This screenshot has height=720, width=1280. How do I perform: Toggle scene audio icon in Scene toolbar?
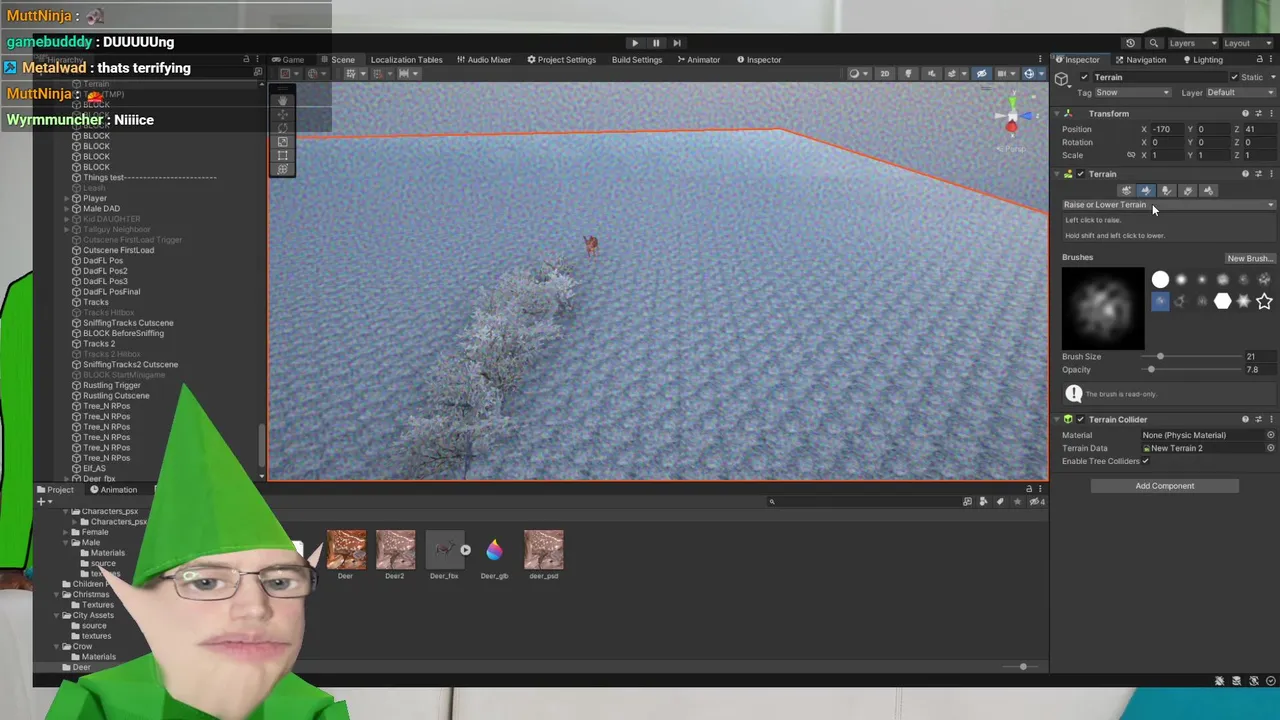932,74
